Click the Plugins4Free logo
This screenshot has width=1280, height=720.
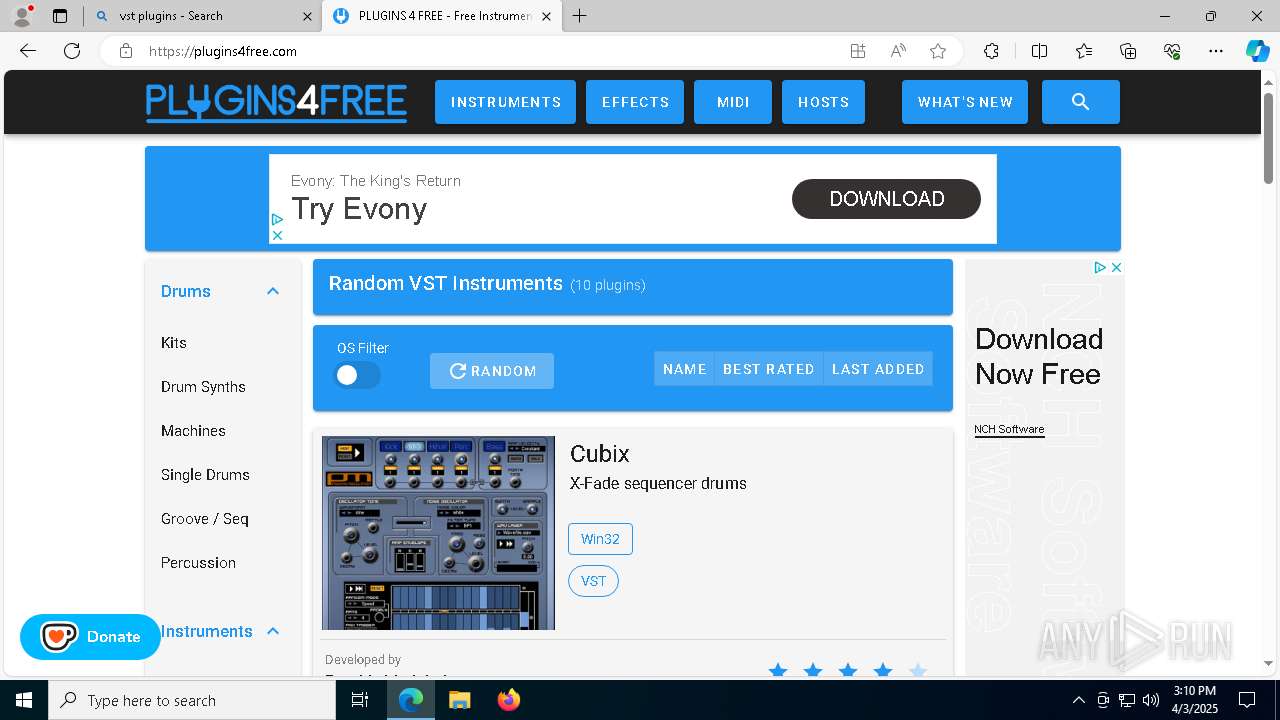[x=276, y=102]
